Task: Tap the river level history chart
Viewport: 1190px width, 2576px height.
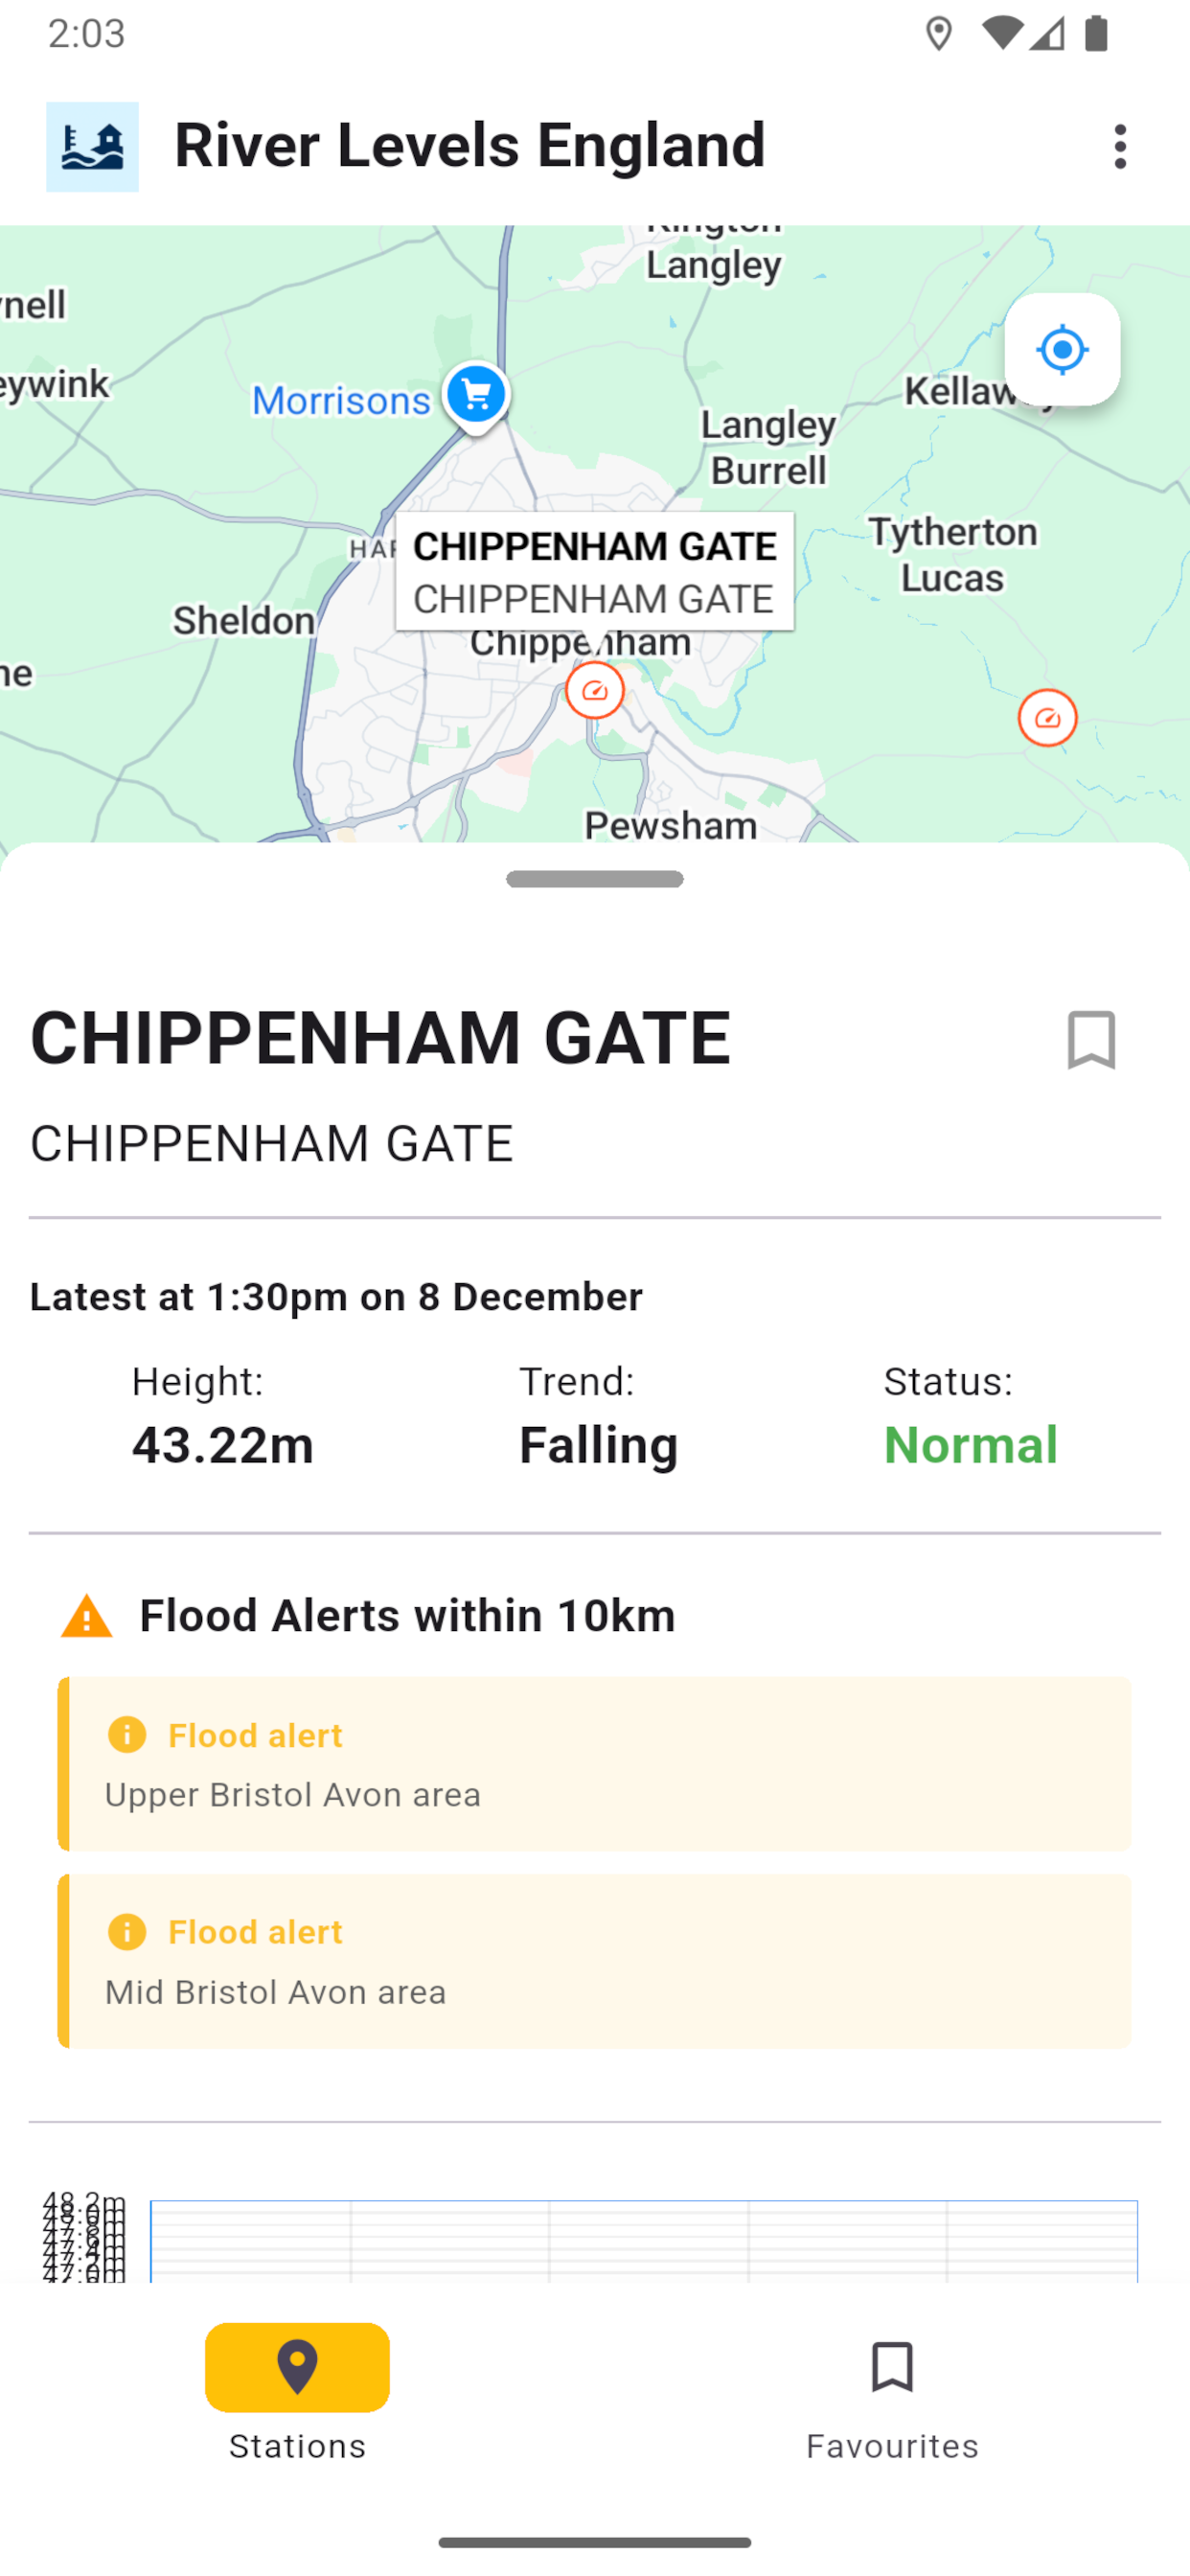Action: [643, 2240]
